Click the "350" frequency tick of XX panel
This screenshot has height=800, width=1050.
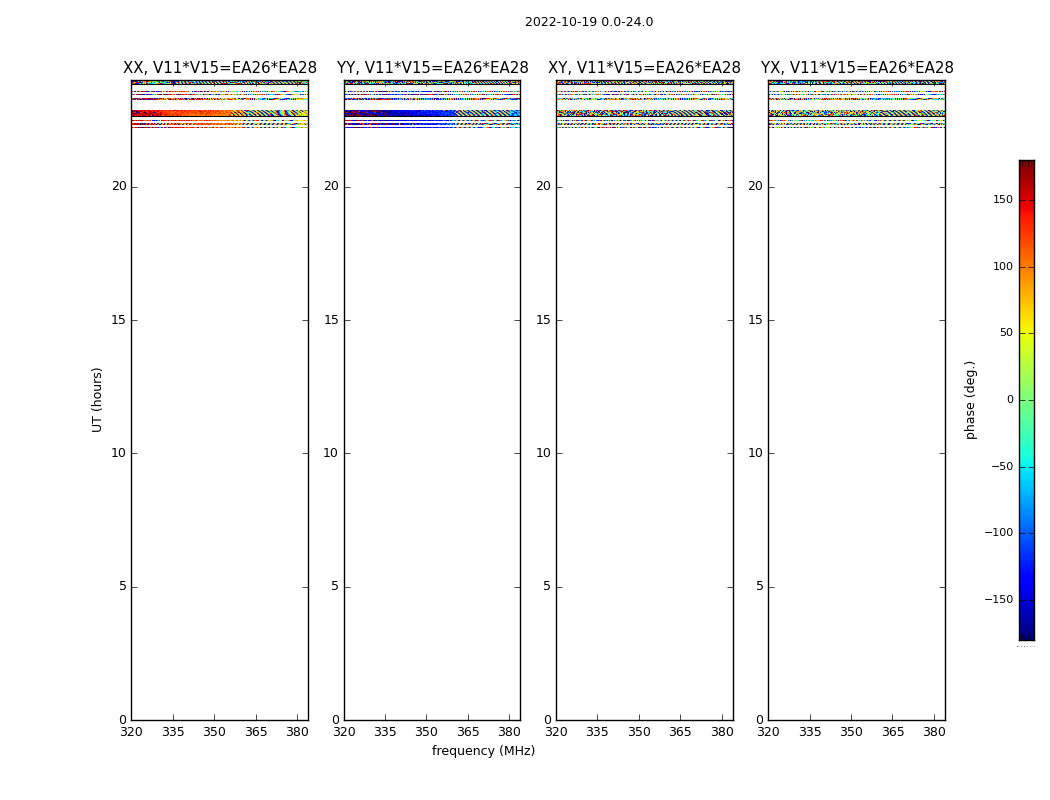point(214,732)
